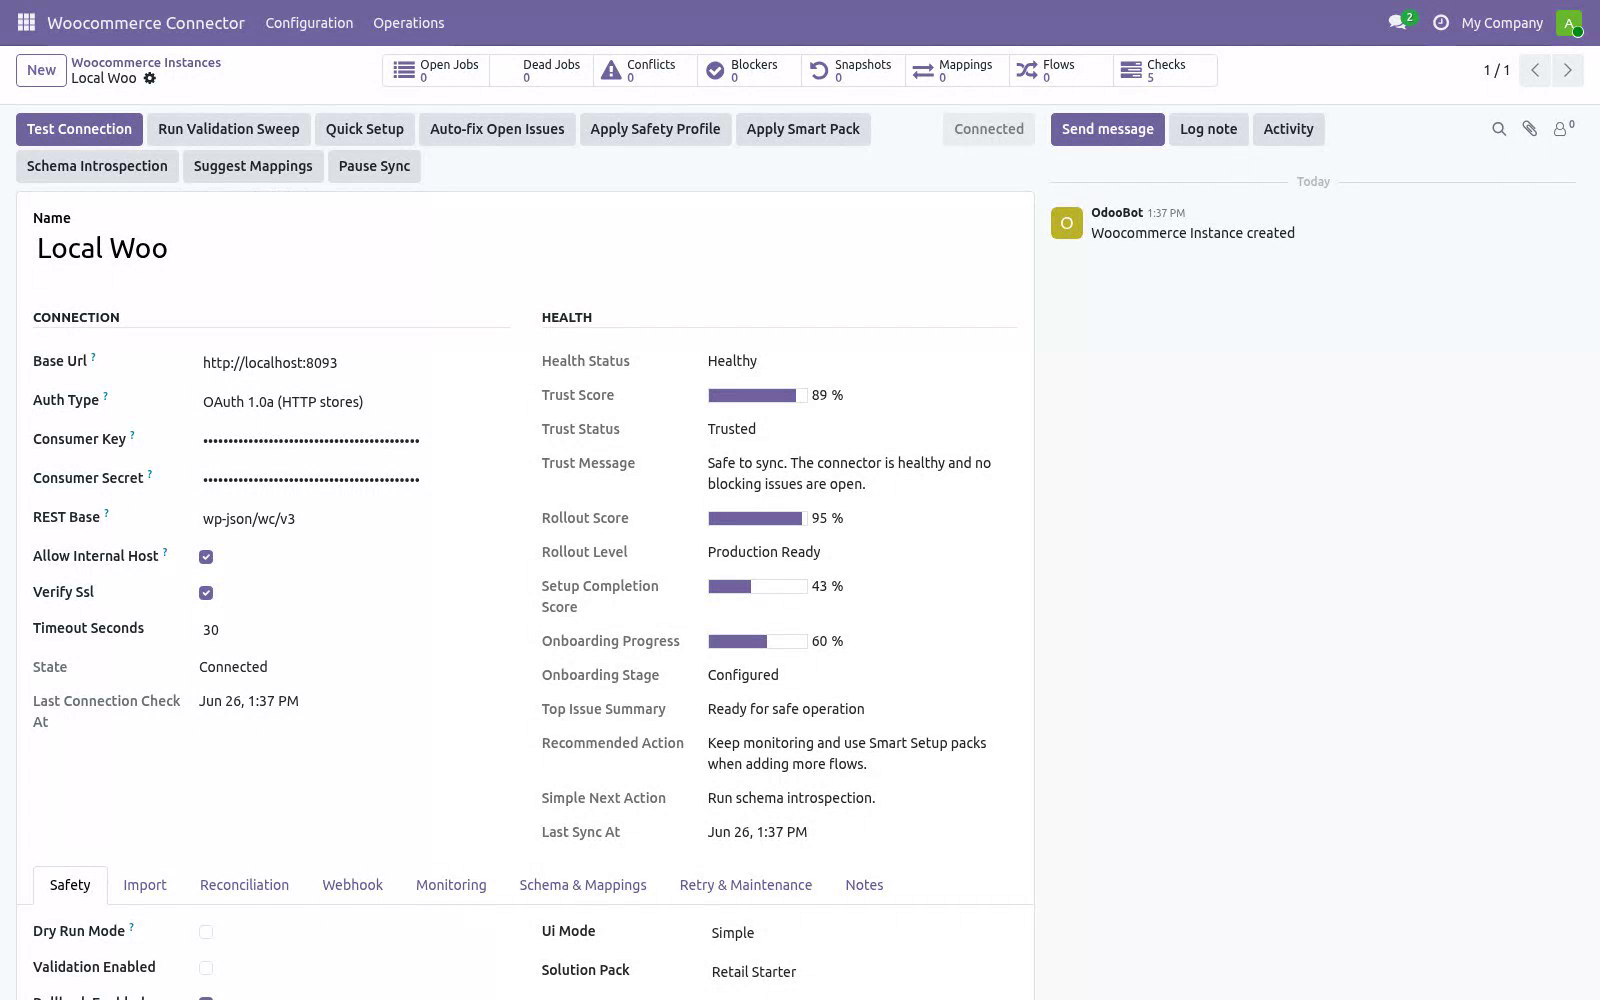This screenshot has width=1600, height=1000.
Task: Edit the Timeout Seconds field
Action: (355, 630)
